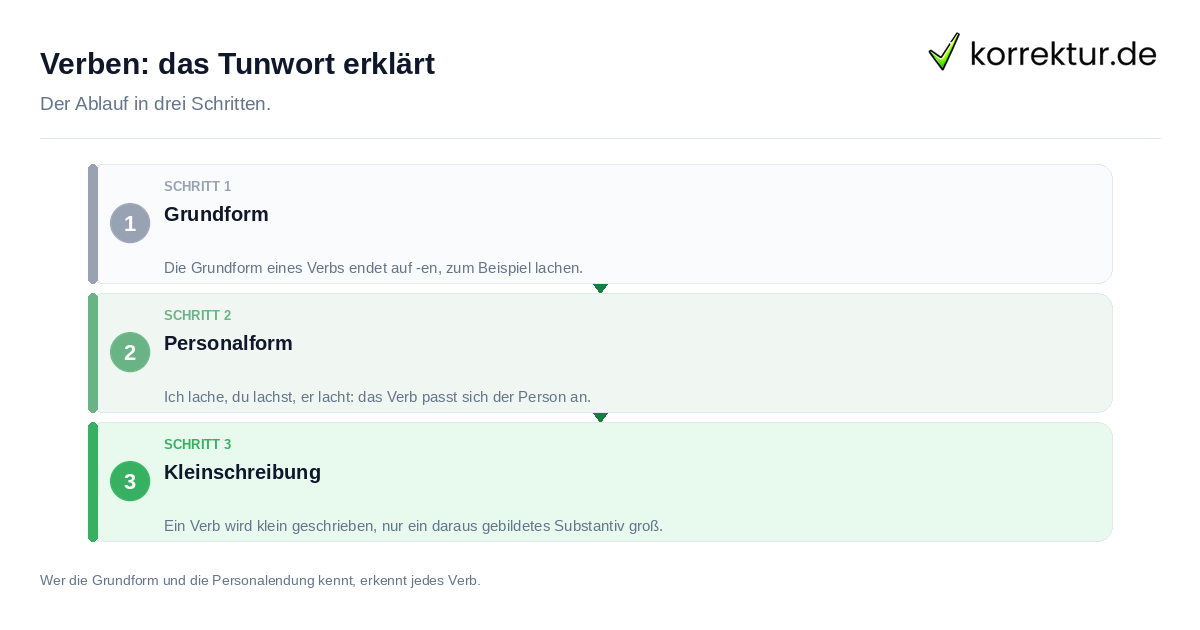This screenshot has height=630, width=1200.
Task: Click the Grundform description about lachen
Action: (373, 268)
